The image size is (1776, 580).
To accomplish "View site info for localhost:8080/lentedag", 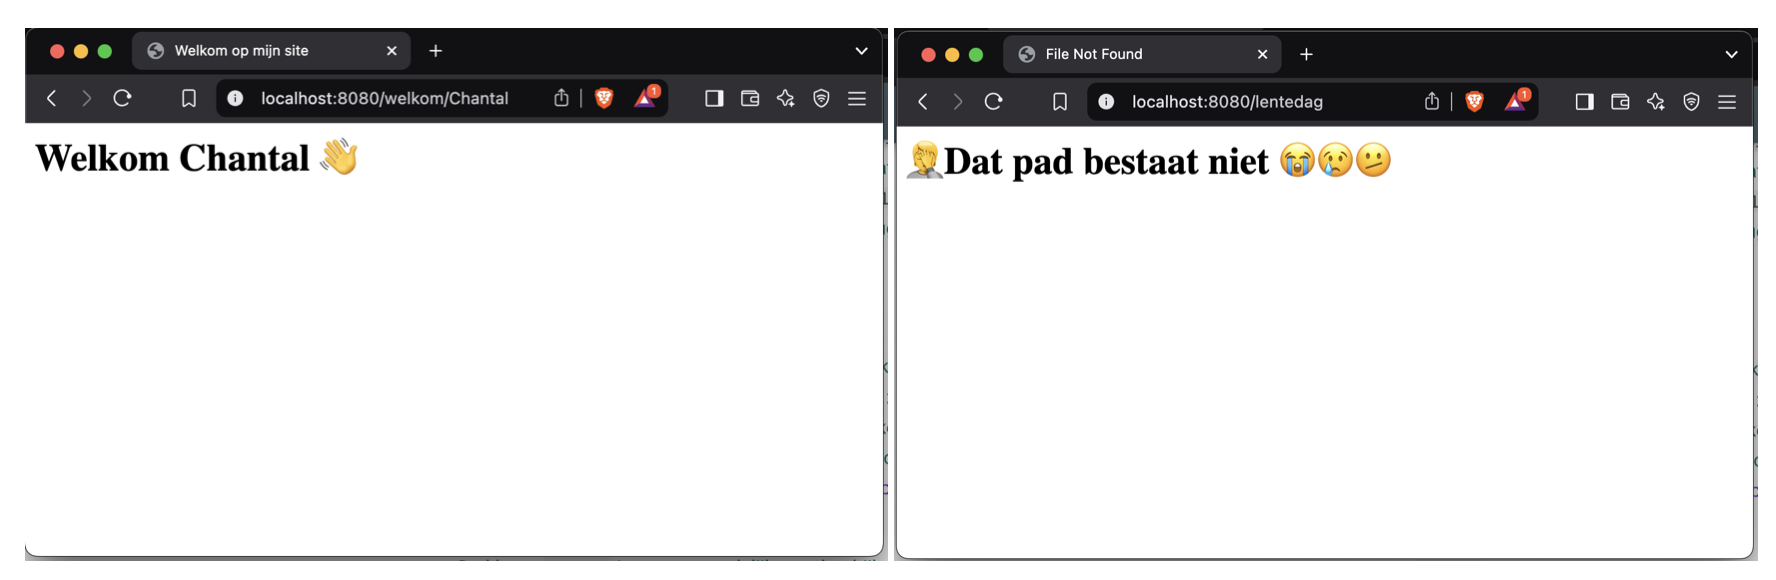I will tap(1106, 101).
